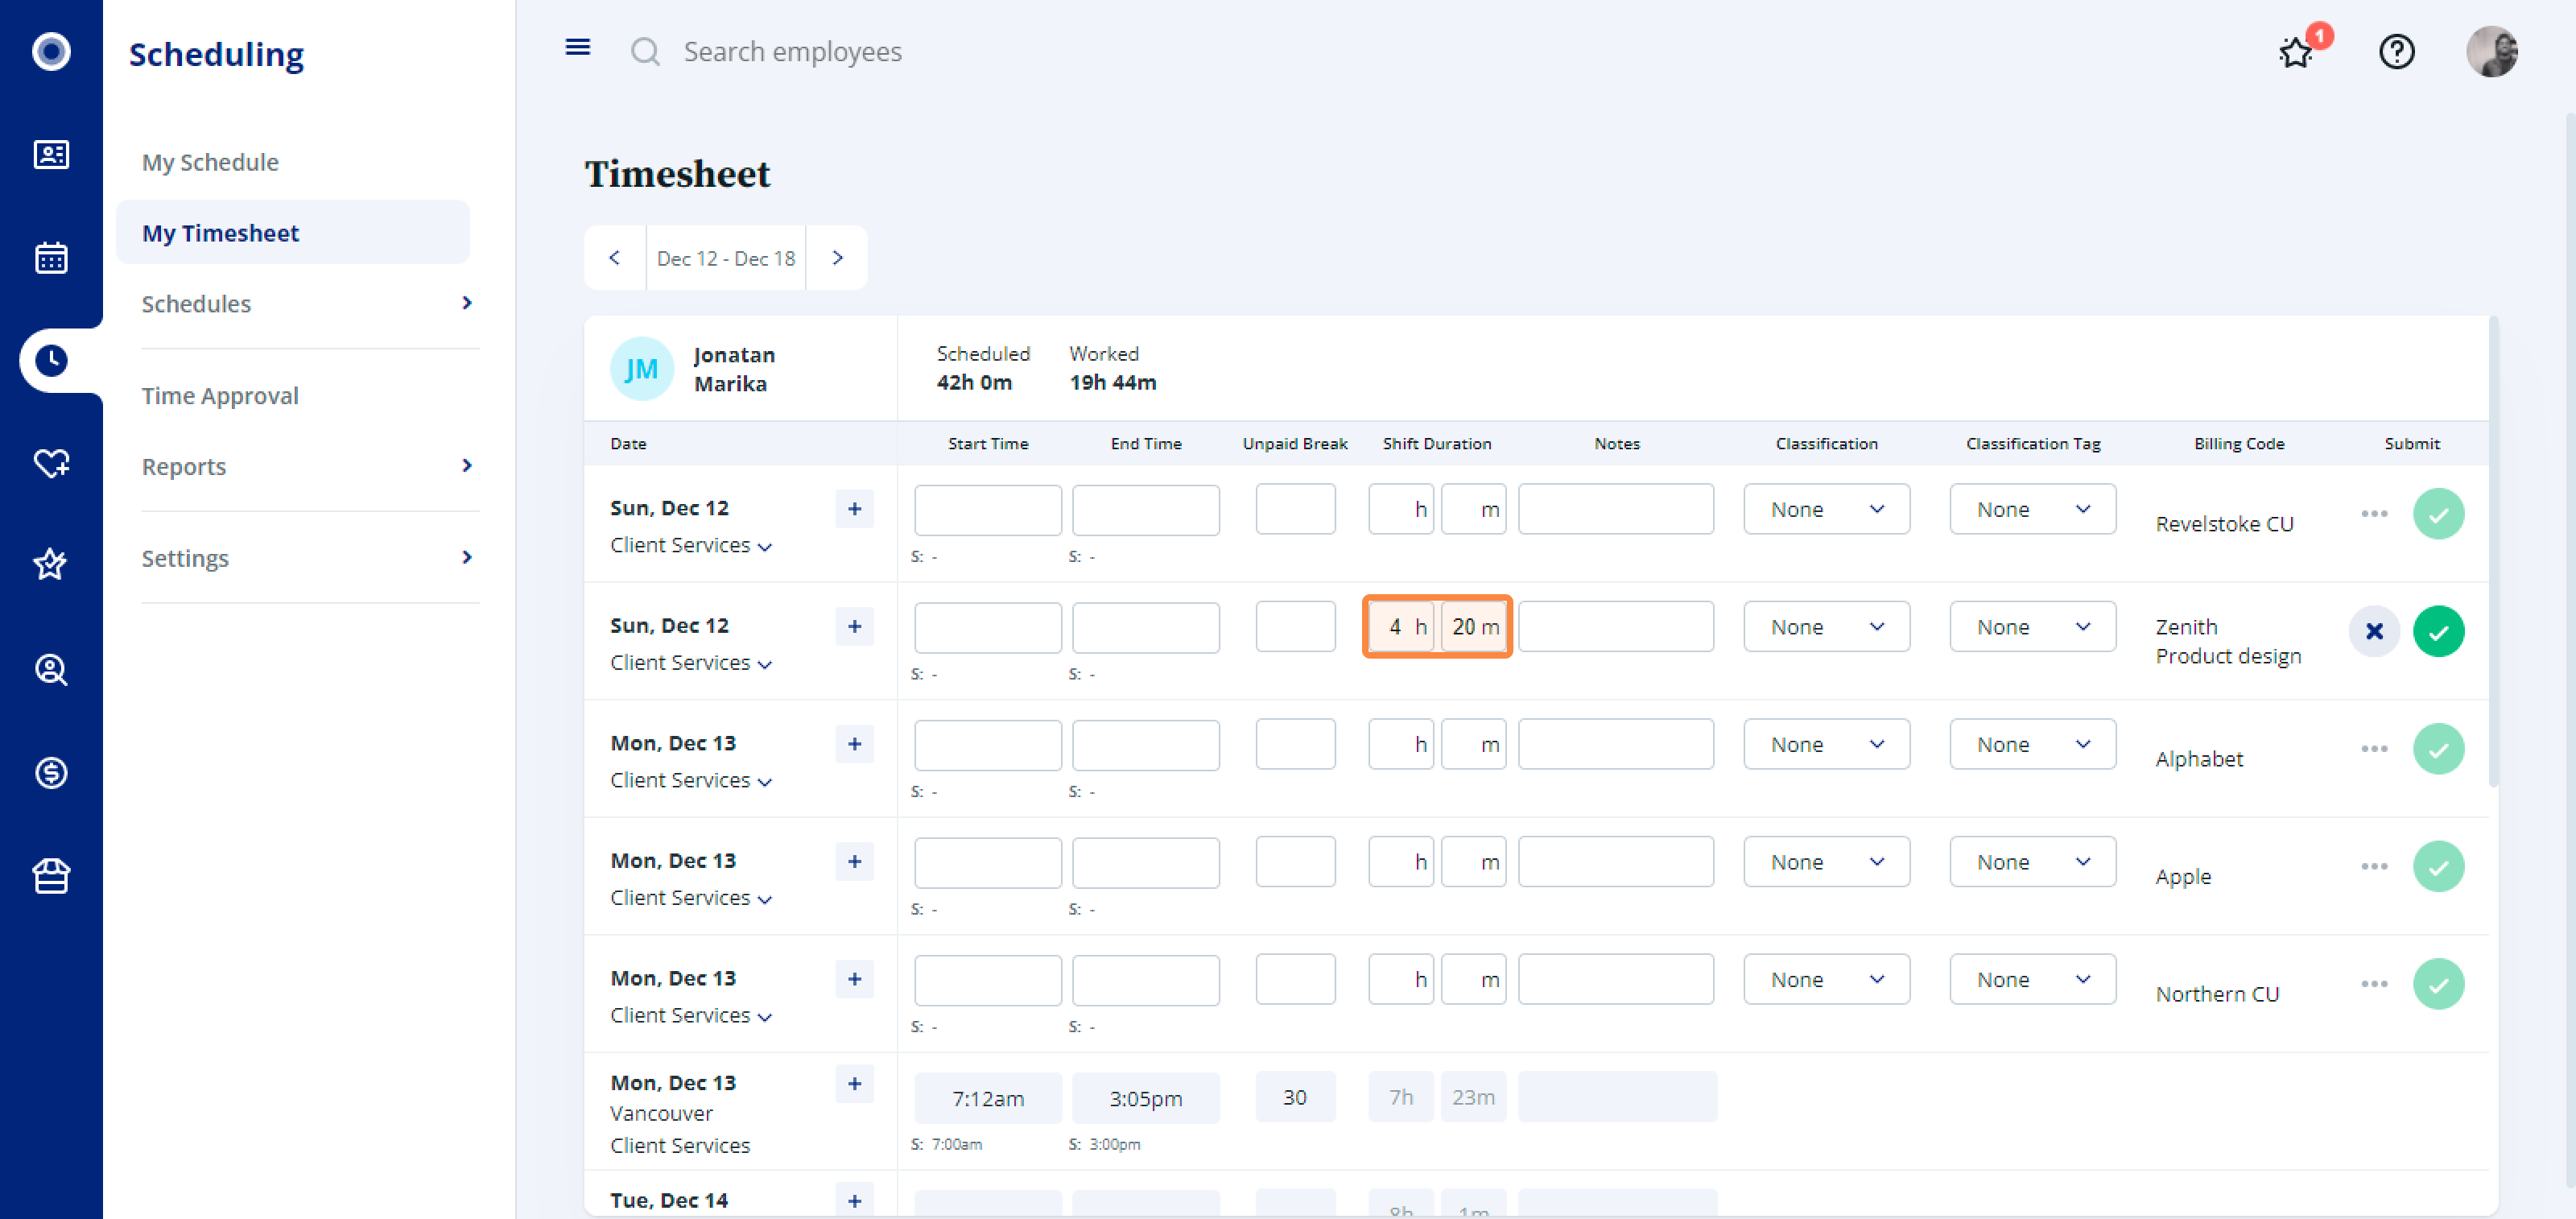
Task: Submit the Revelstoke CU entry checkmark
Action: click(x=2438, y=514)
